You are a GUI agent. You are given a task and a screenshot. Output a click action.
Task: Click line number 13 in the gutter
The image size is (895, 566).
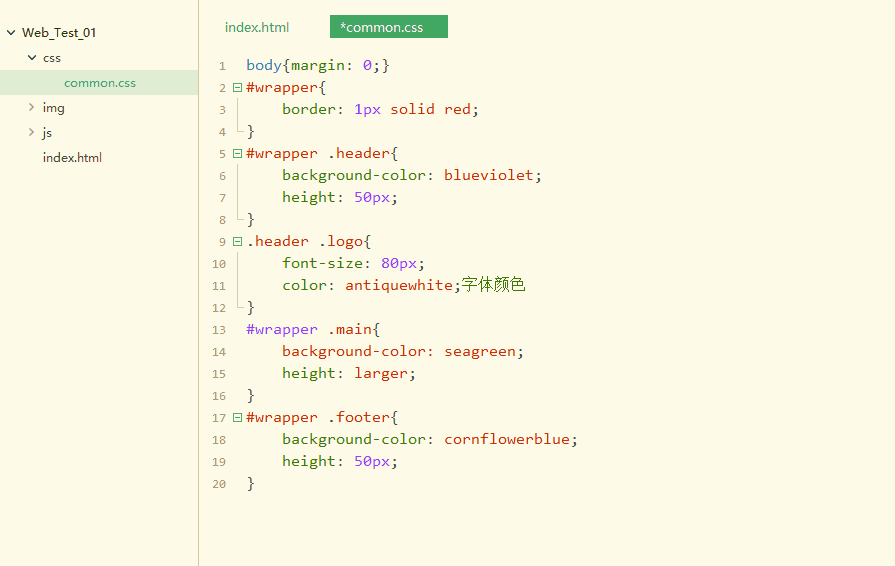[x=219, y=330]
